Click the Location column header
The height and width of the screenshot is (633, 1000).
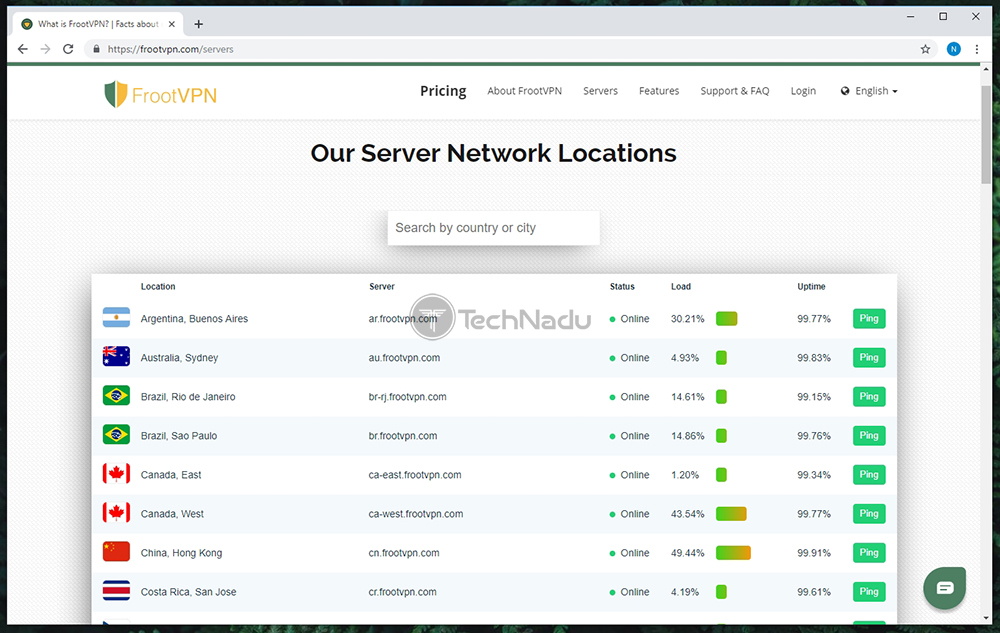tap(158, 286)
